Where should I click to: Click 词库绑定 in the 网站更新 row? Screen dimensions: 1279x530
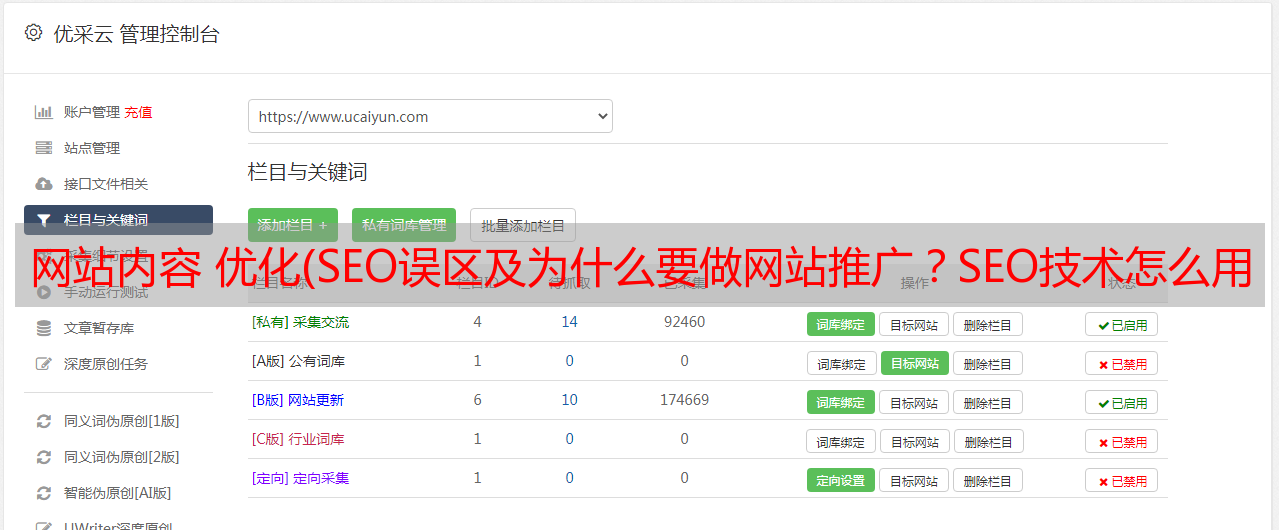(840, 402)
